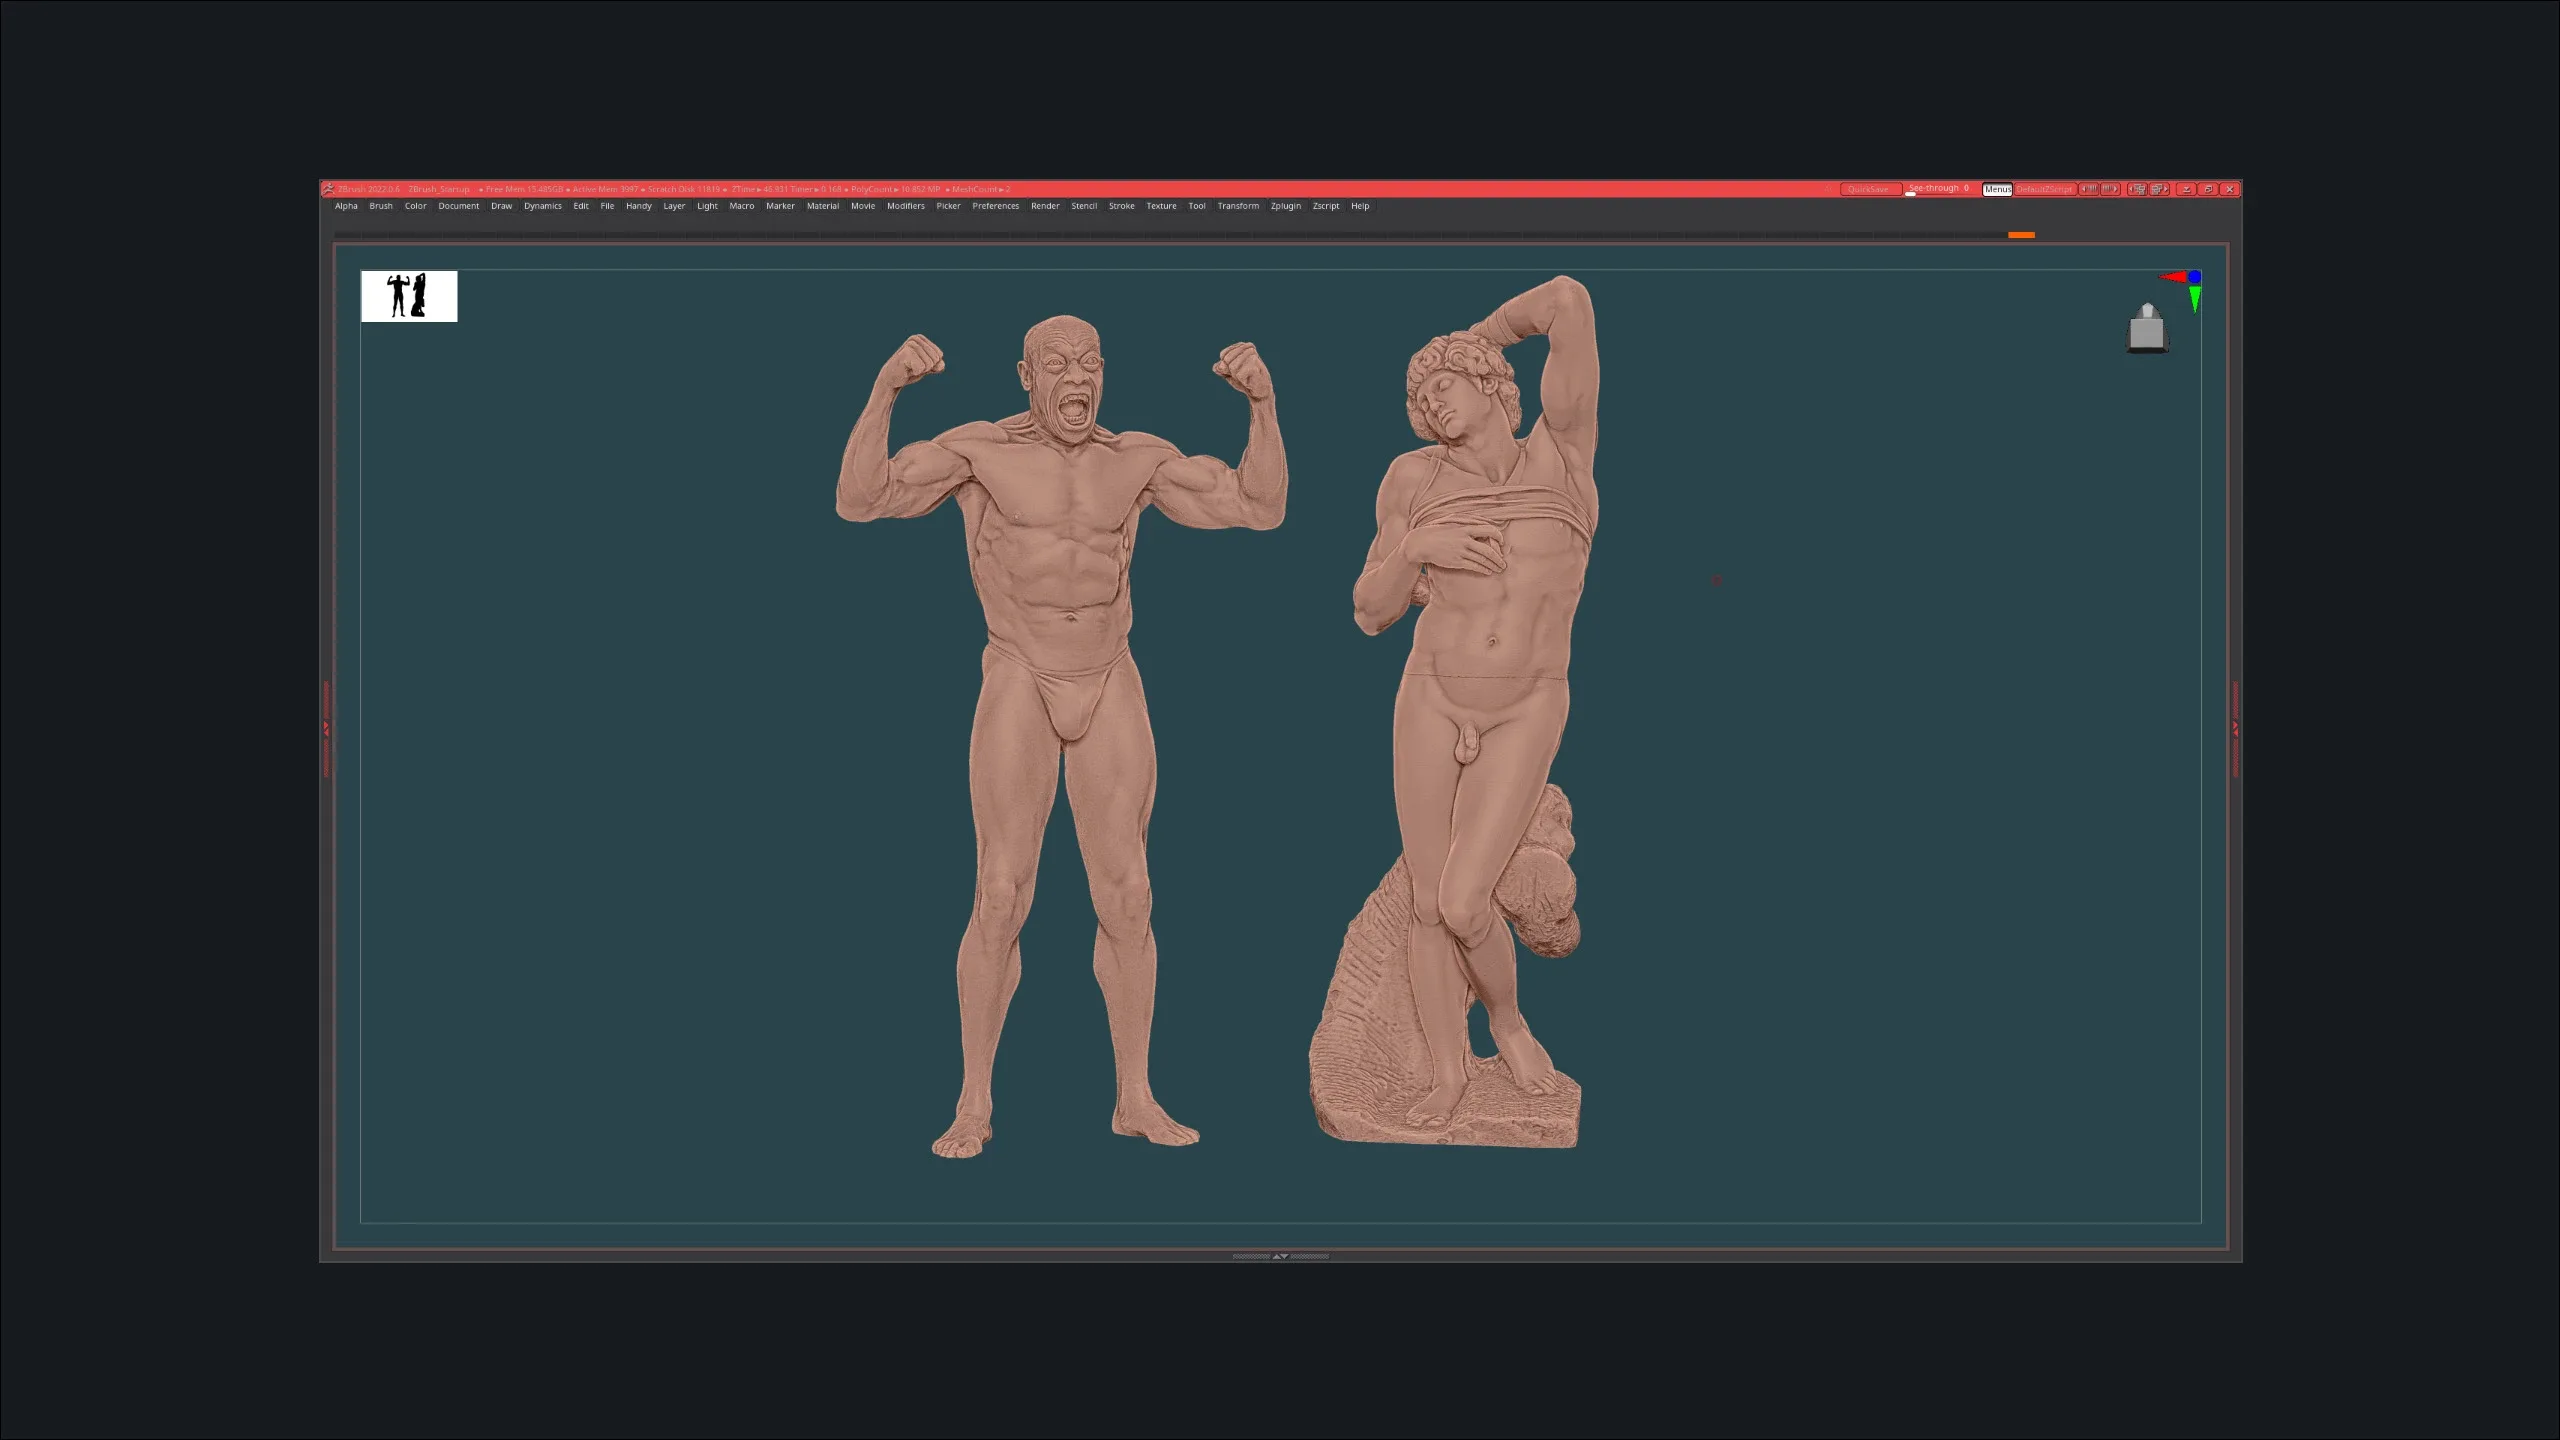Open the Brush menu
The width and height of the screenshot is (2560, 1440).
point(381,206)
